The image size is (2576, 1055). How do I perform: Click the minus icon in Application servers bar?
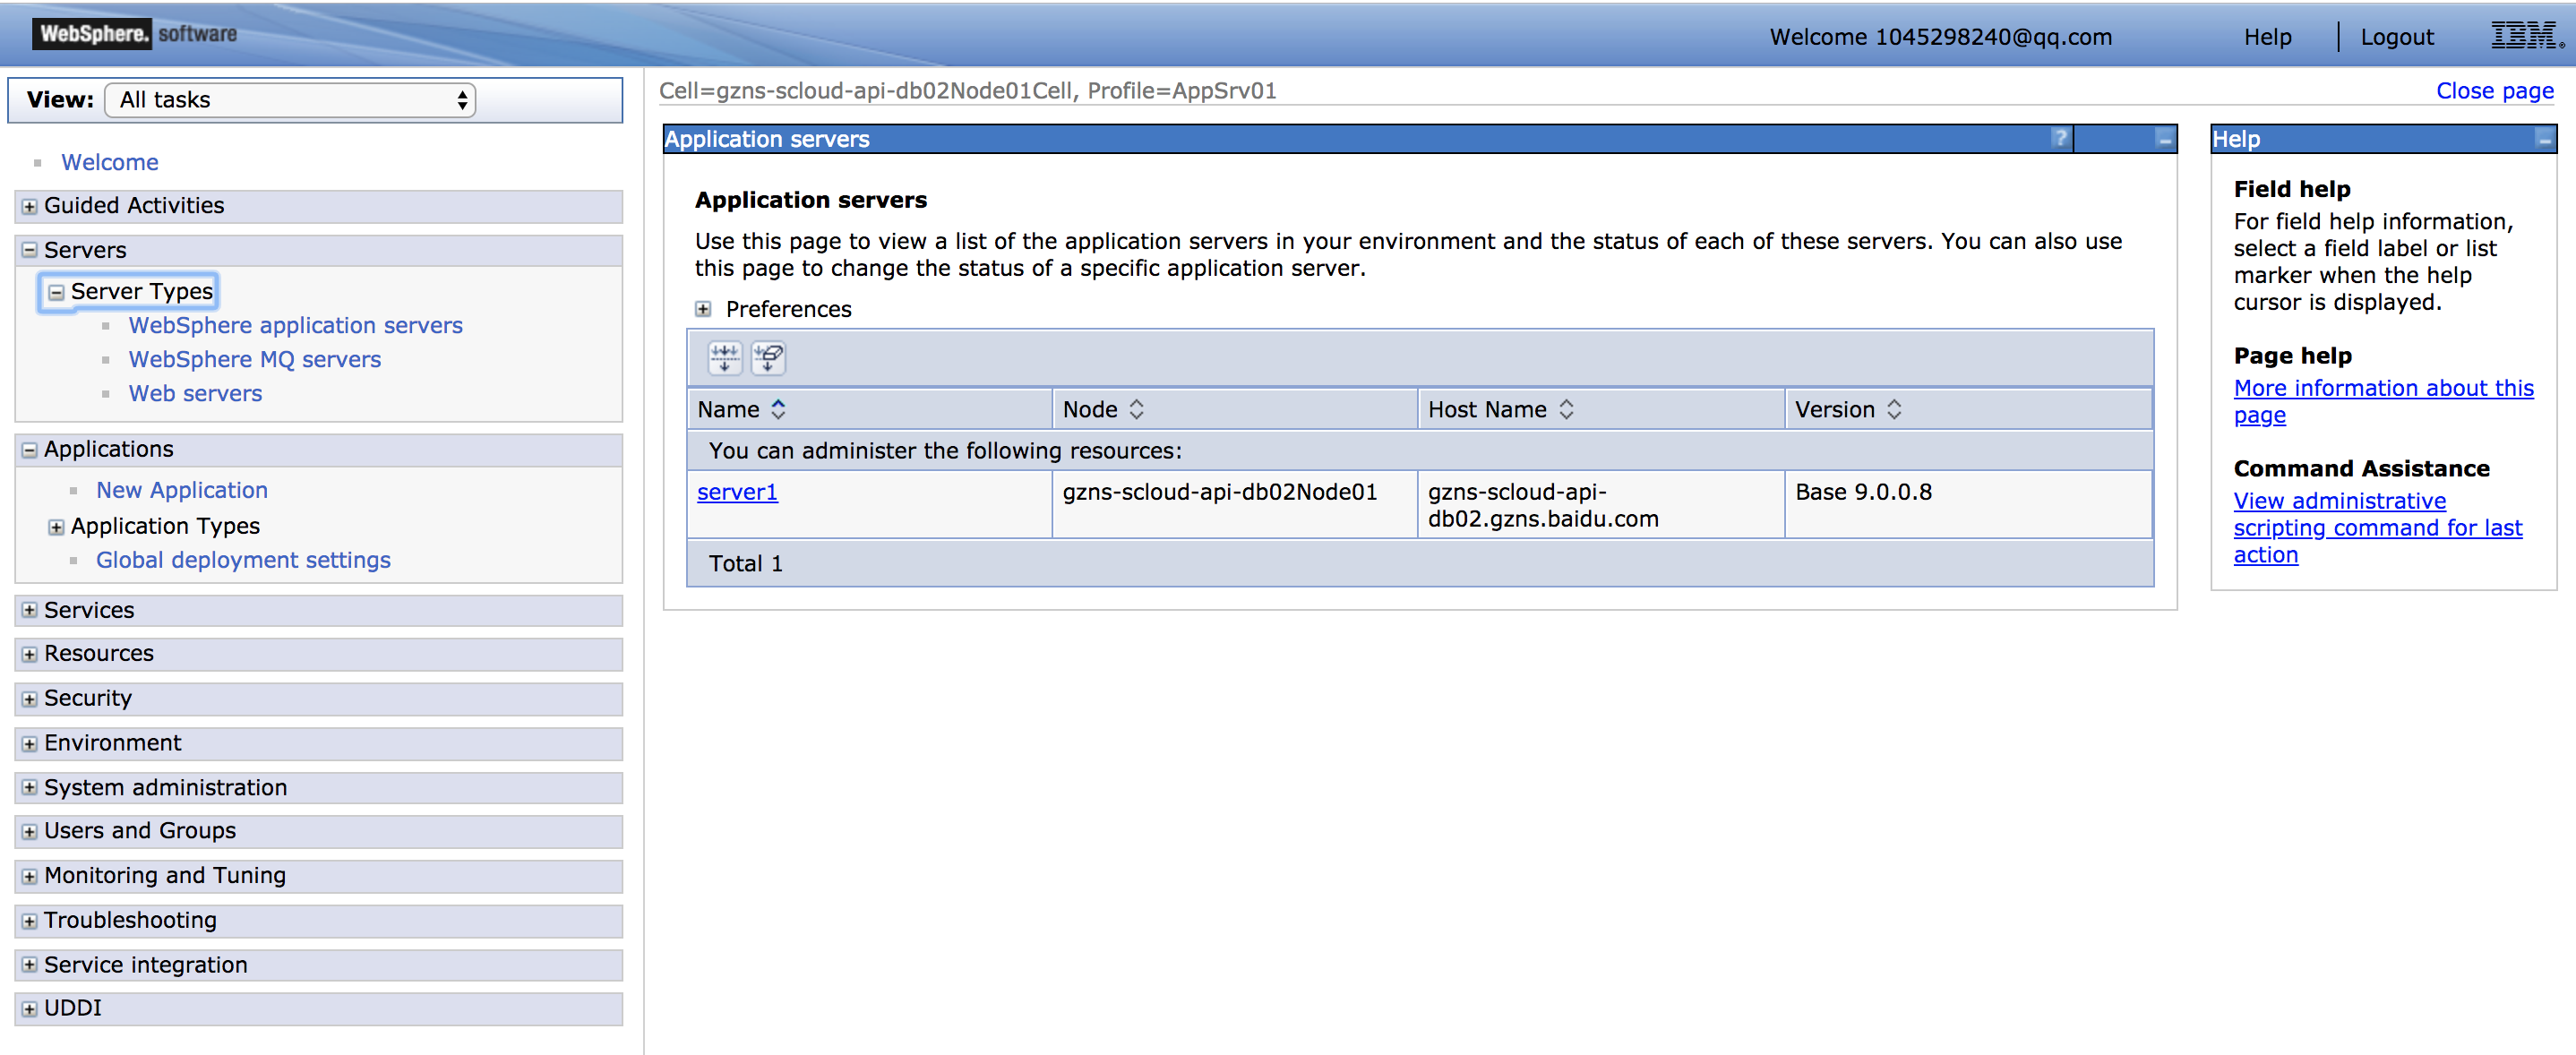(2167, 140)
